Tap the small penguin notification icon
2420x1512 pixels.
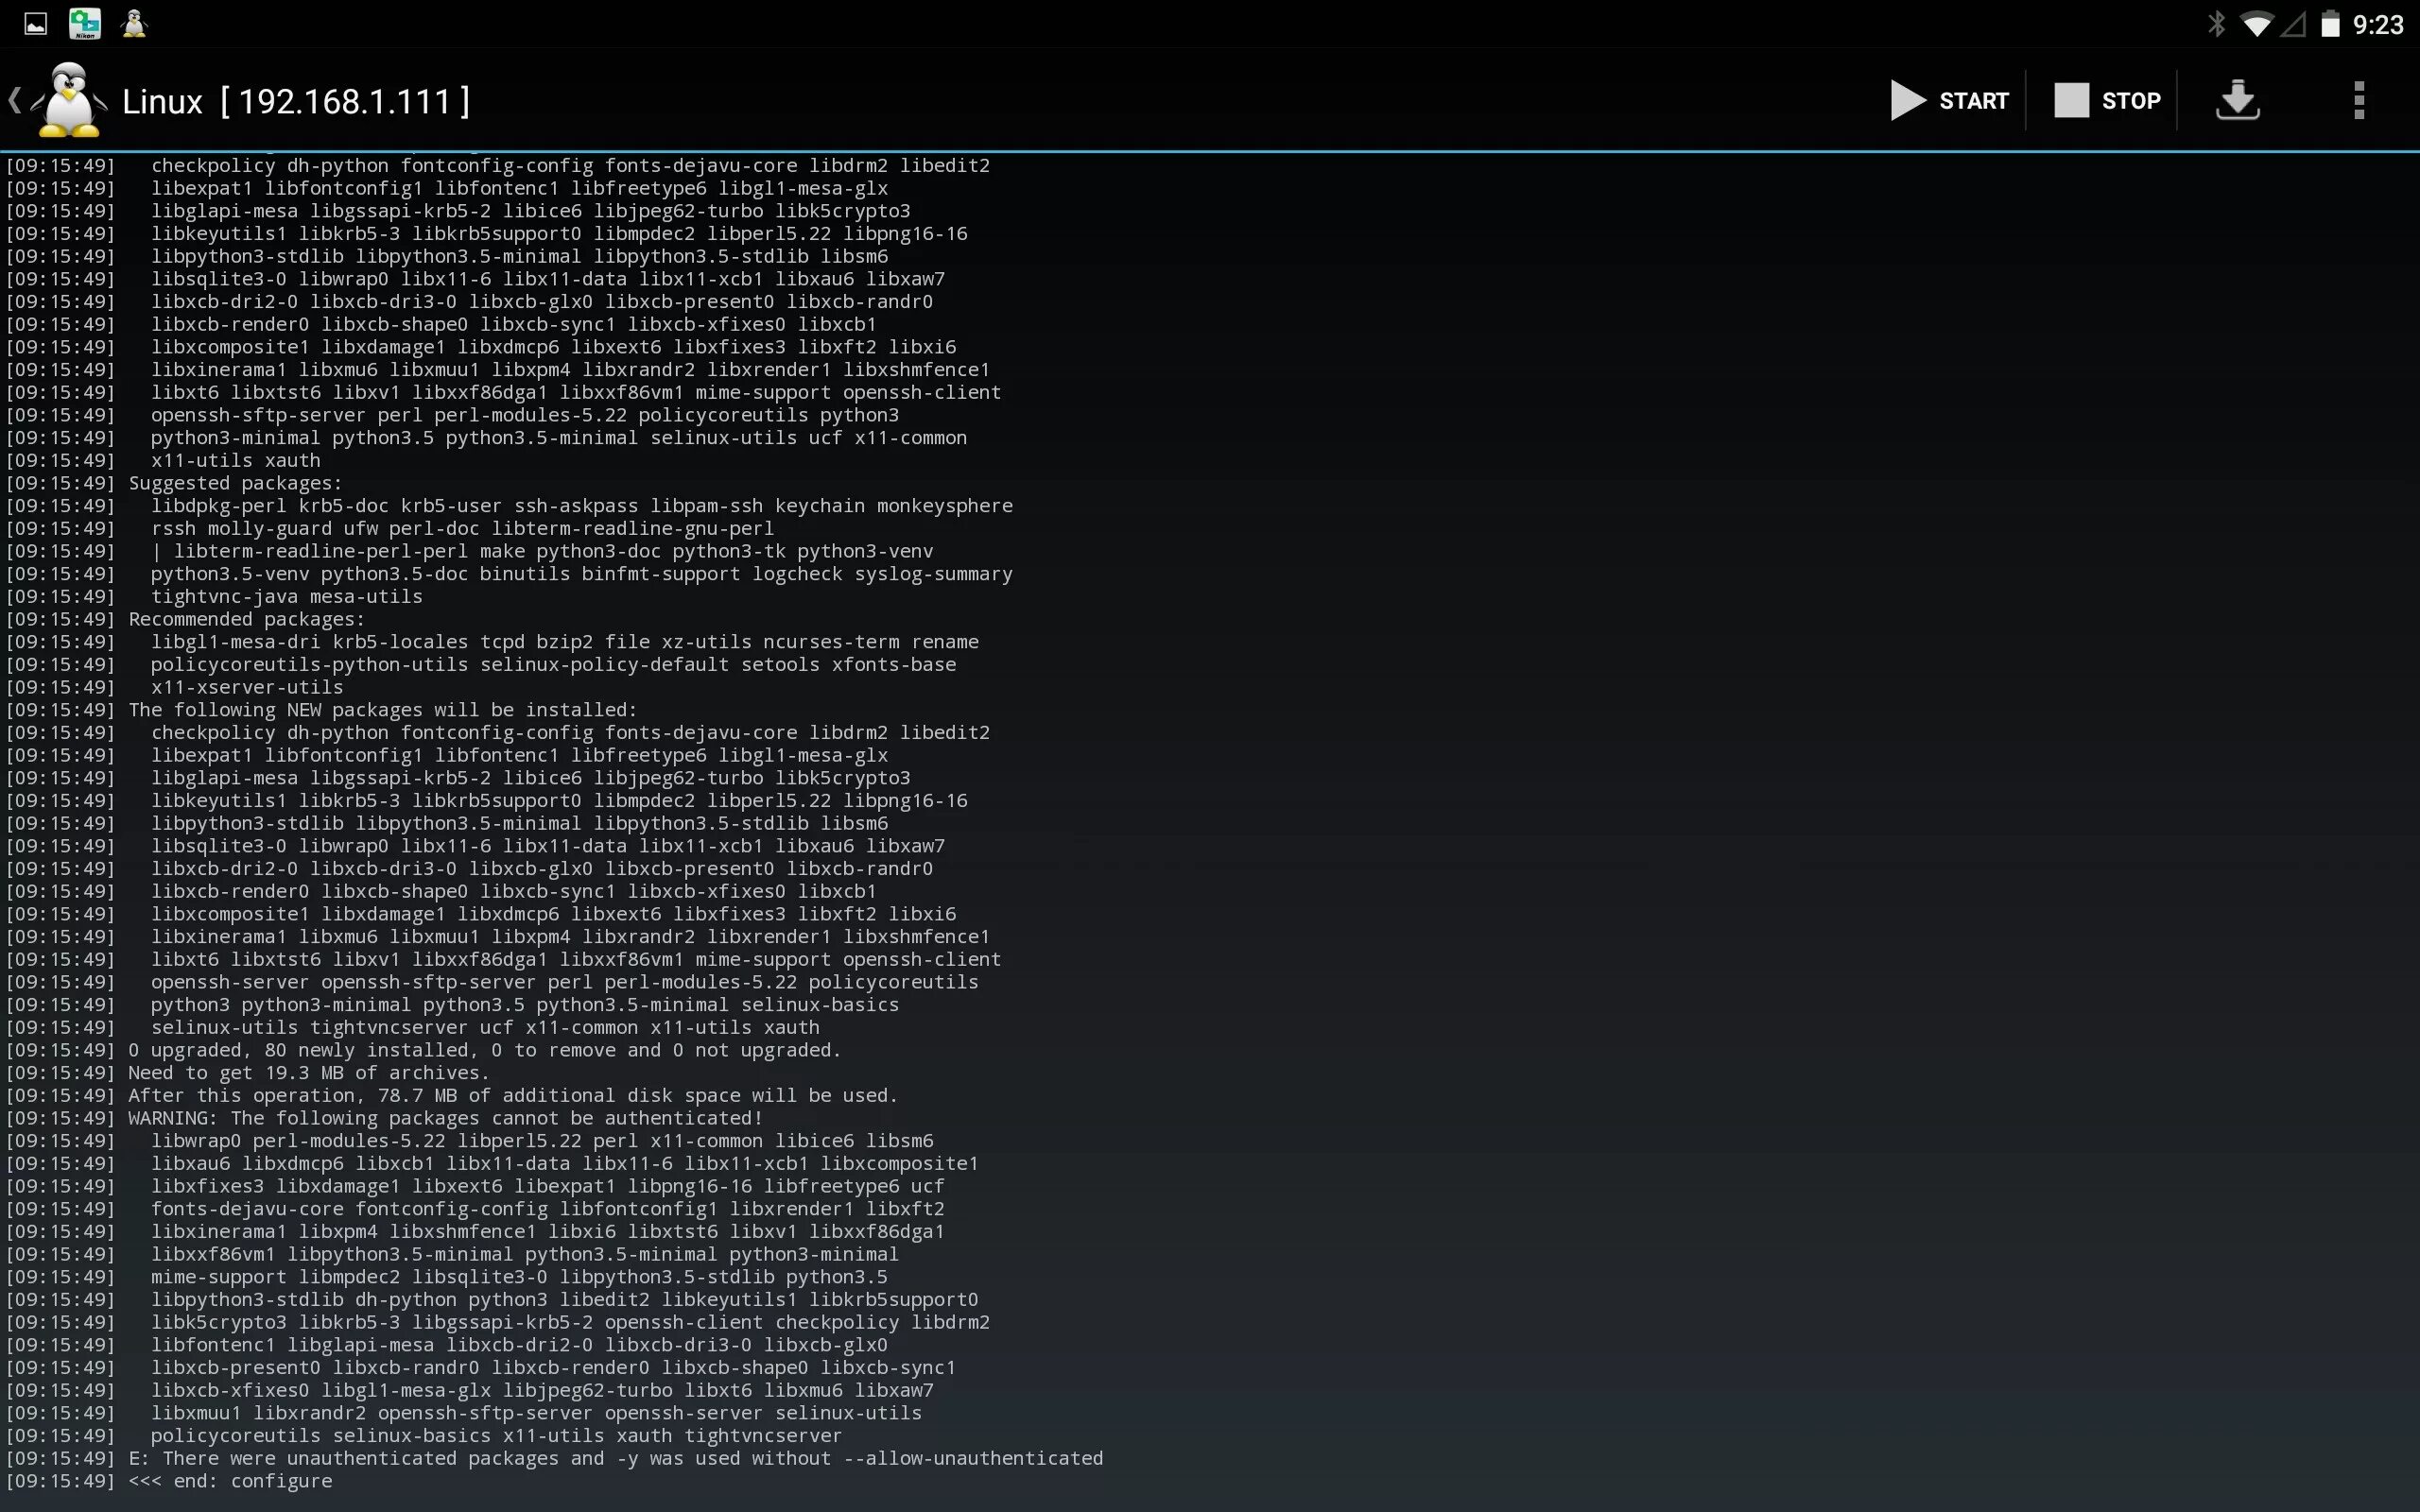[134, 24]
